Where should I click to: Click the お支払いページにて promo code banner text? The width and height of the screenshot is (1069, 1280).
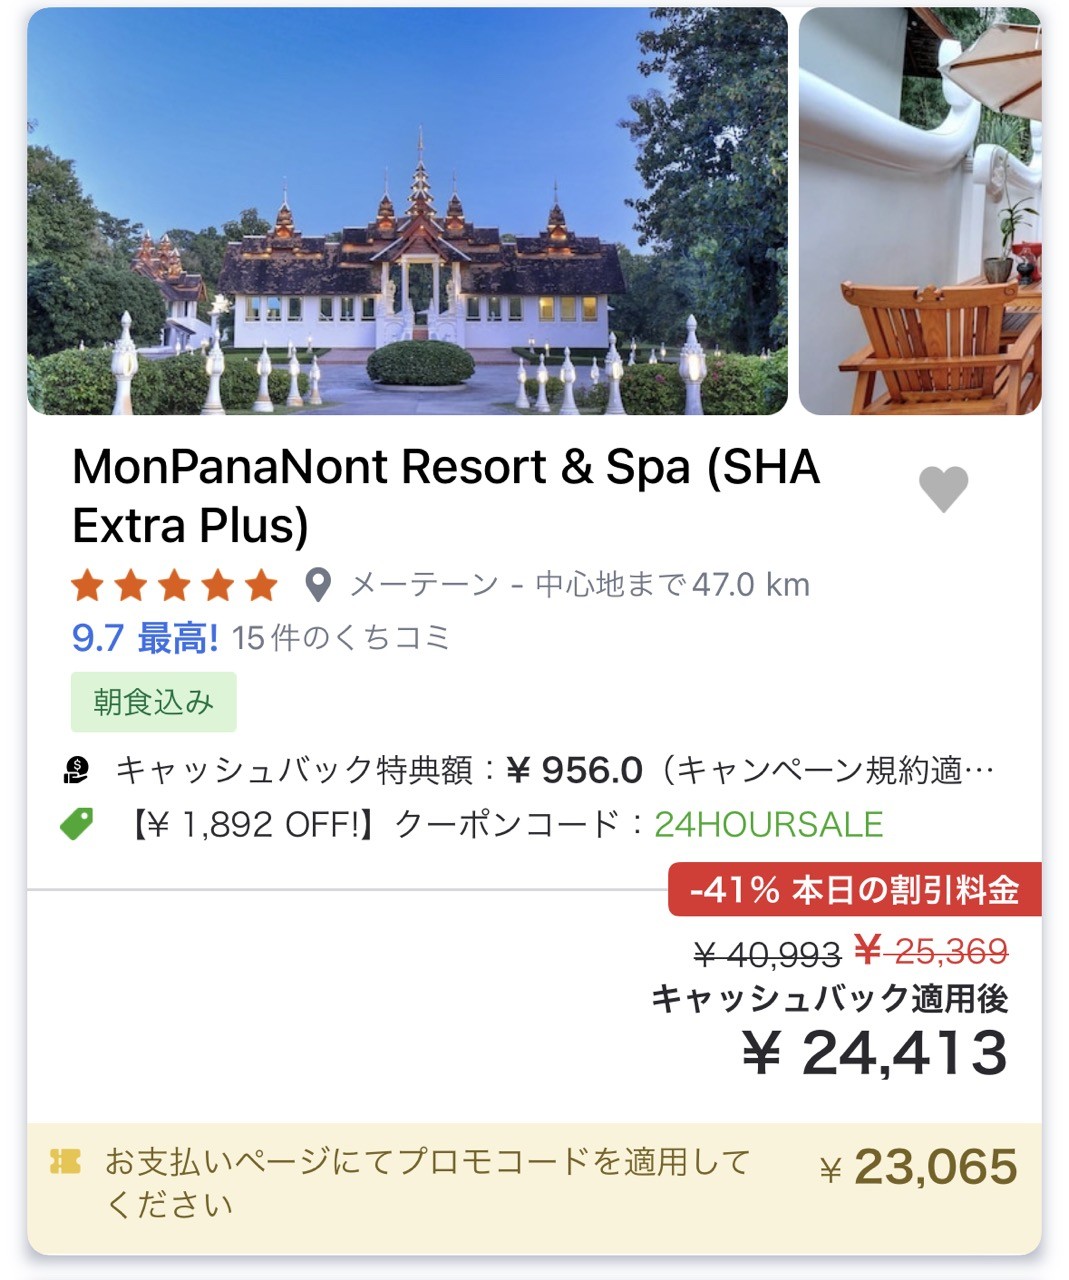[x=428, y=1183]
